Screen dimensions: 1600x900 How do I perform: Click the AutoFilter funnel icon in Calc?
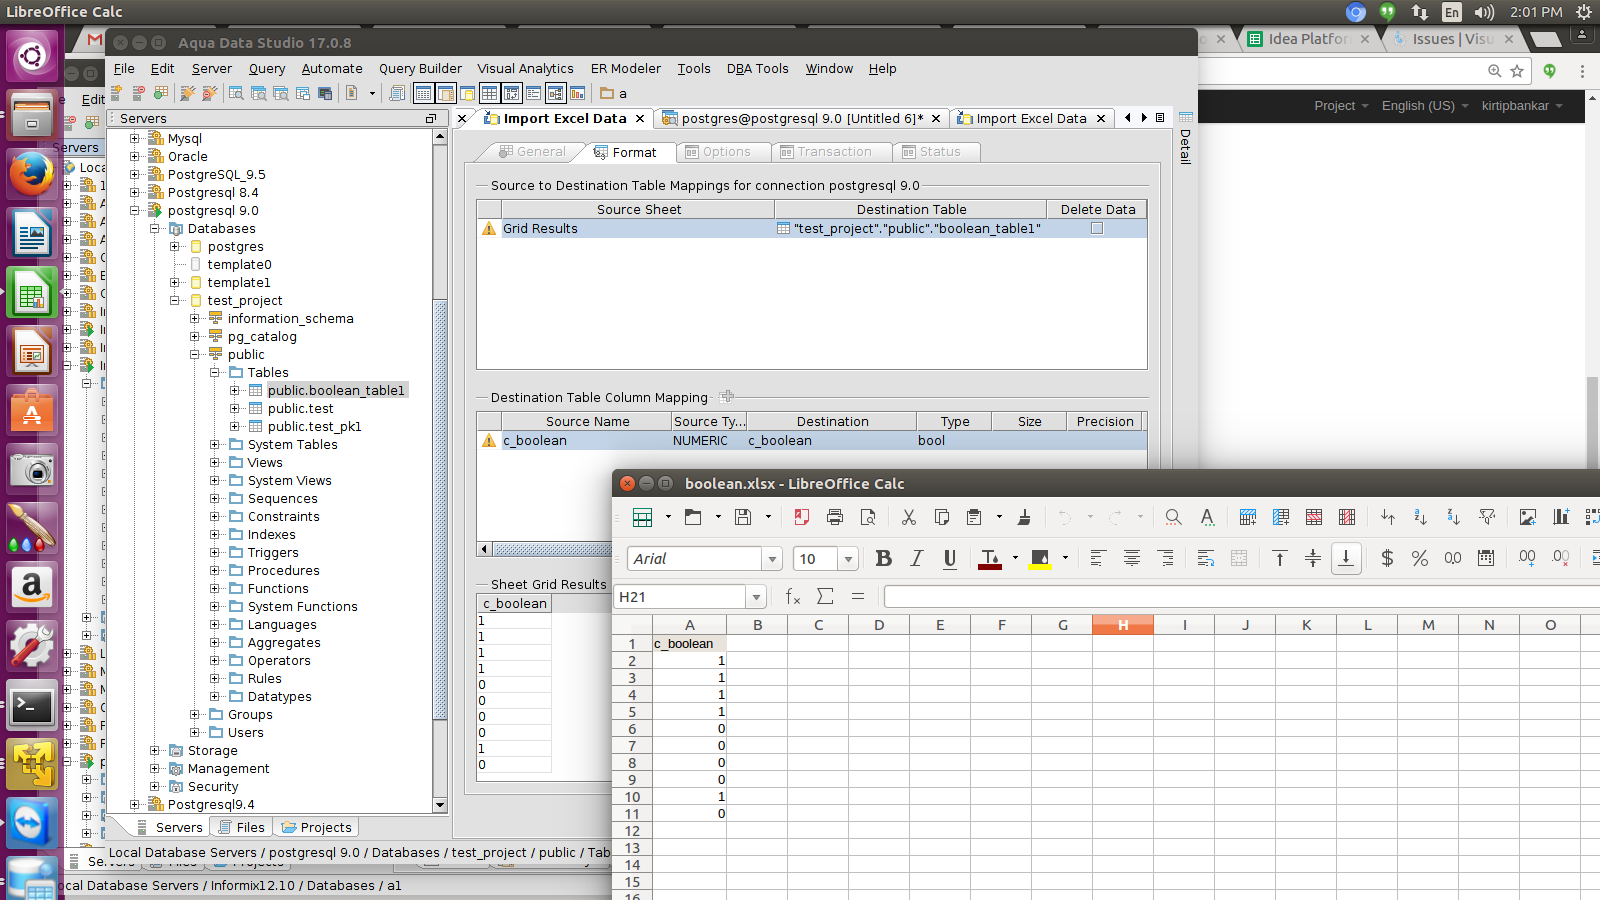[1487, 517]
